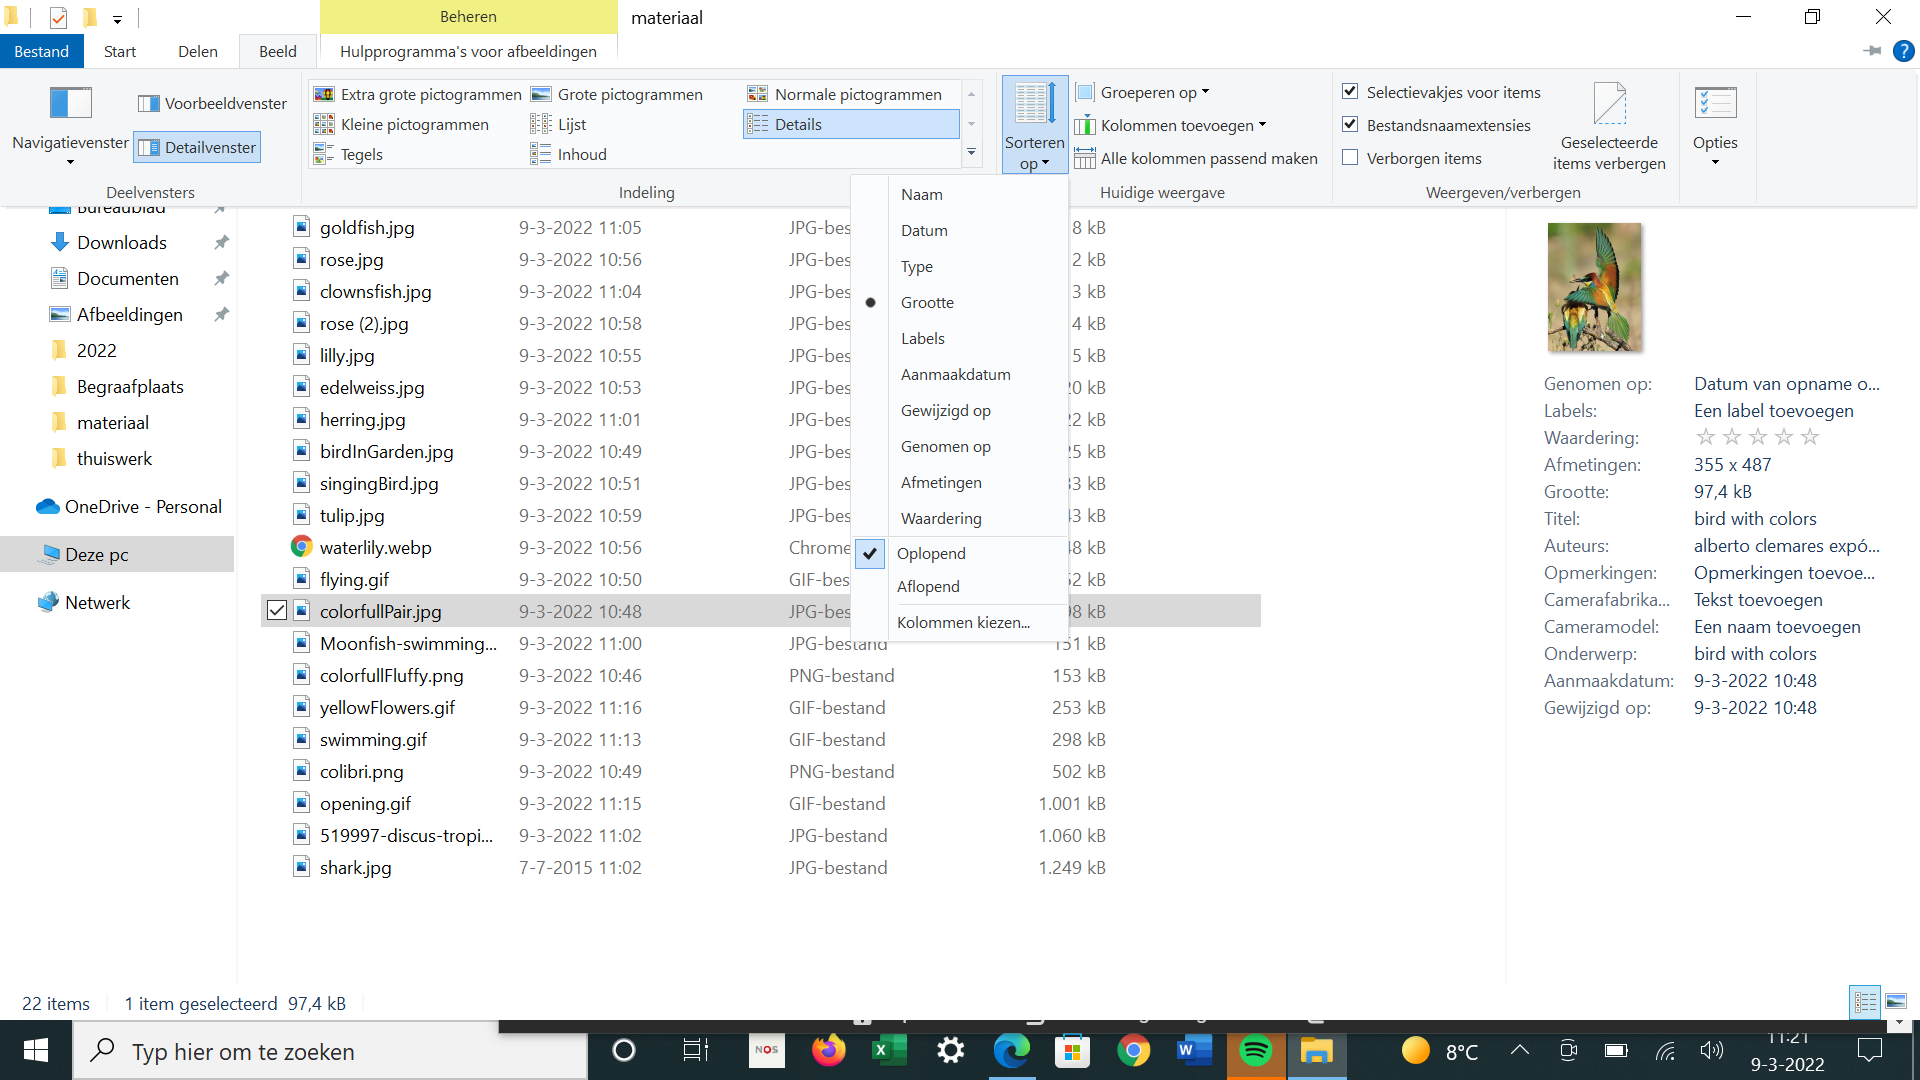1920x1080 pixels.
Task: Select Grootte sort option in menu
Action: 927,302
